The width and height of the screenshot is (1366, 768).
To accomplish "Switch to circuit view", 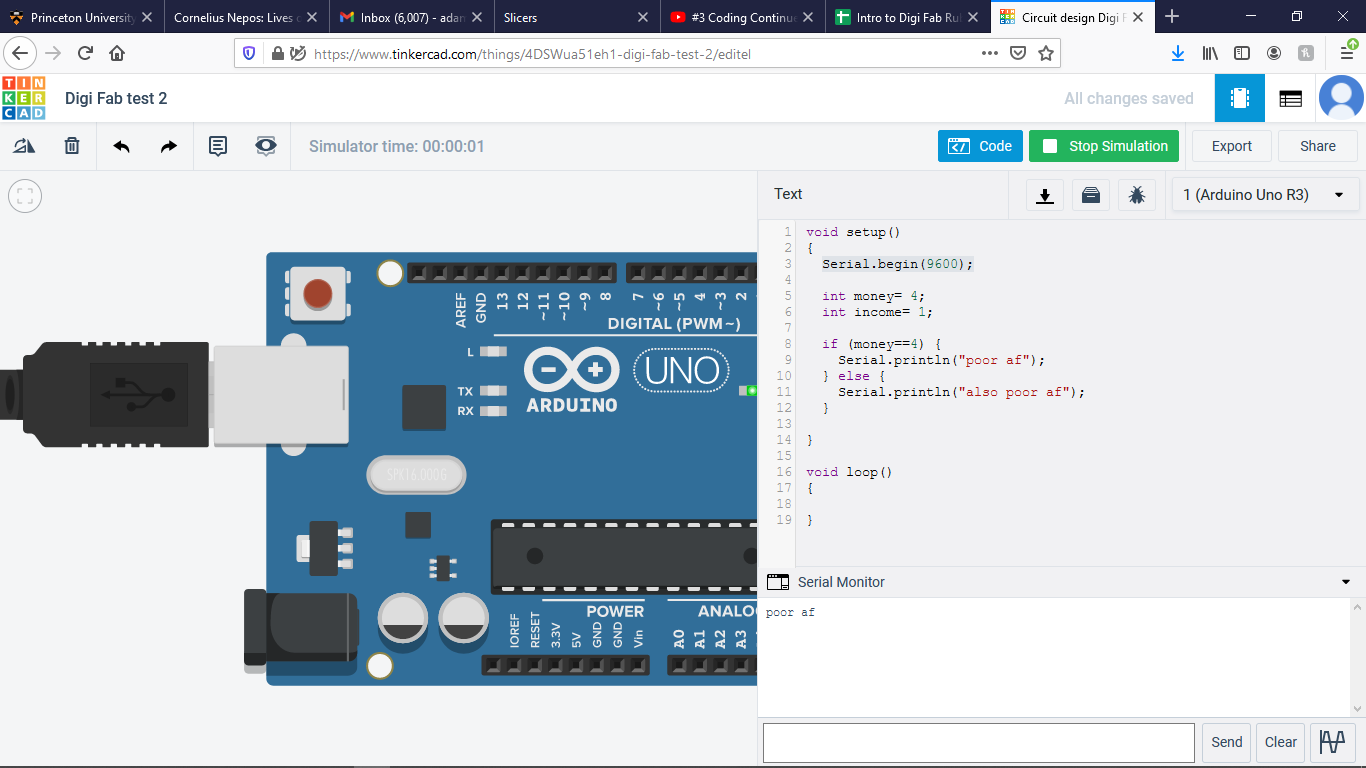I will [1240, 98].
